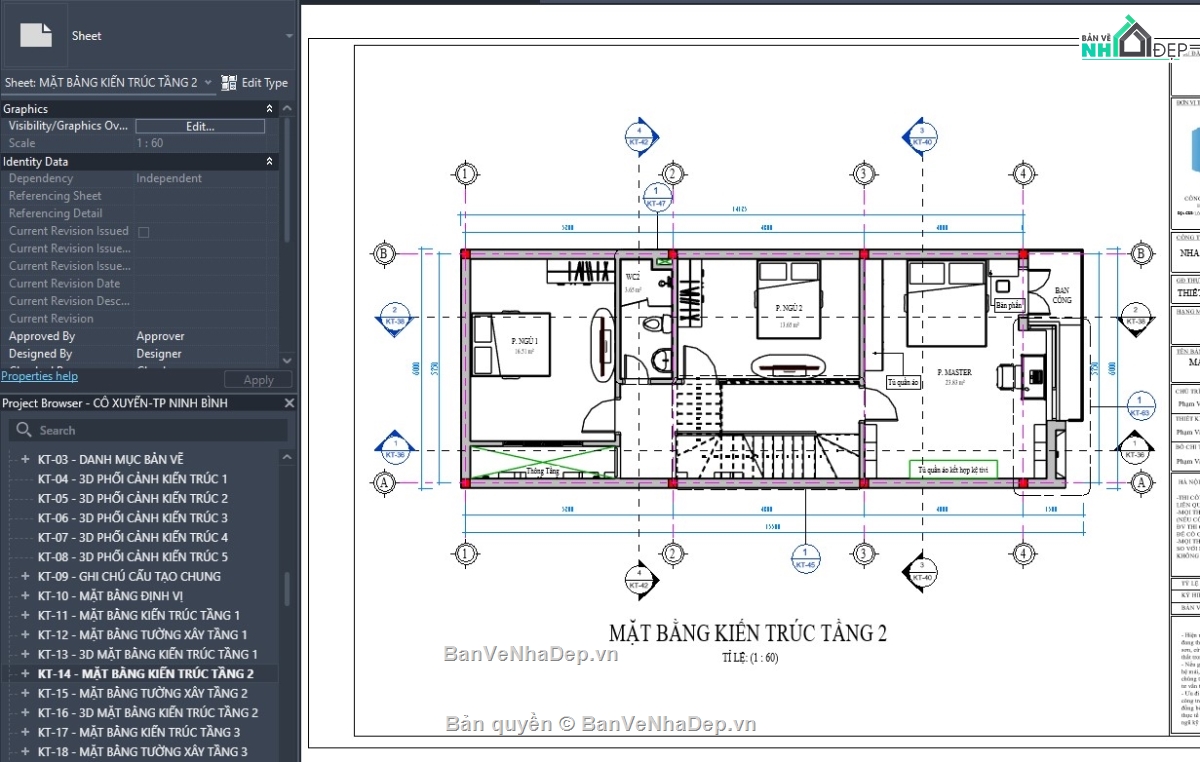Expand KT-16 - 3D MẶT BẰNG KIẾN TRÚC TẦNG 2 node
This screenshot has width=1200, height=762.
[x=25, y=712]
